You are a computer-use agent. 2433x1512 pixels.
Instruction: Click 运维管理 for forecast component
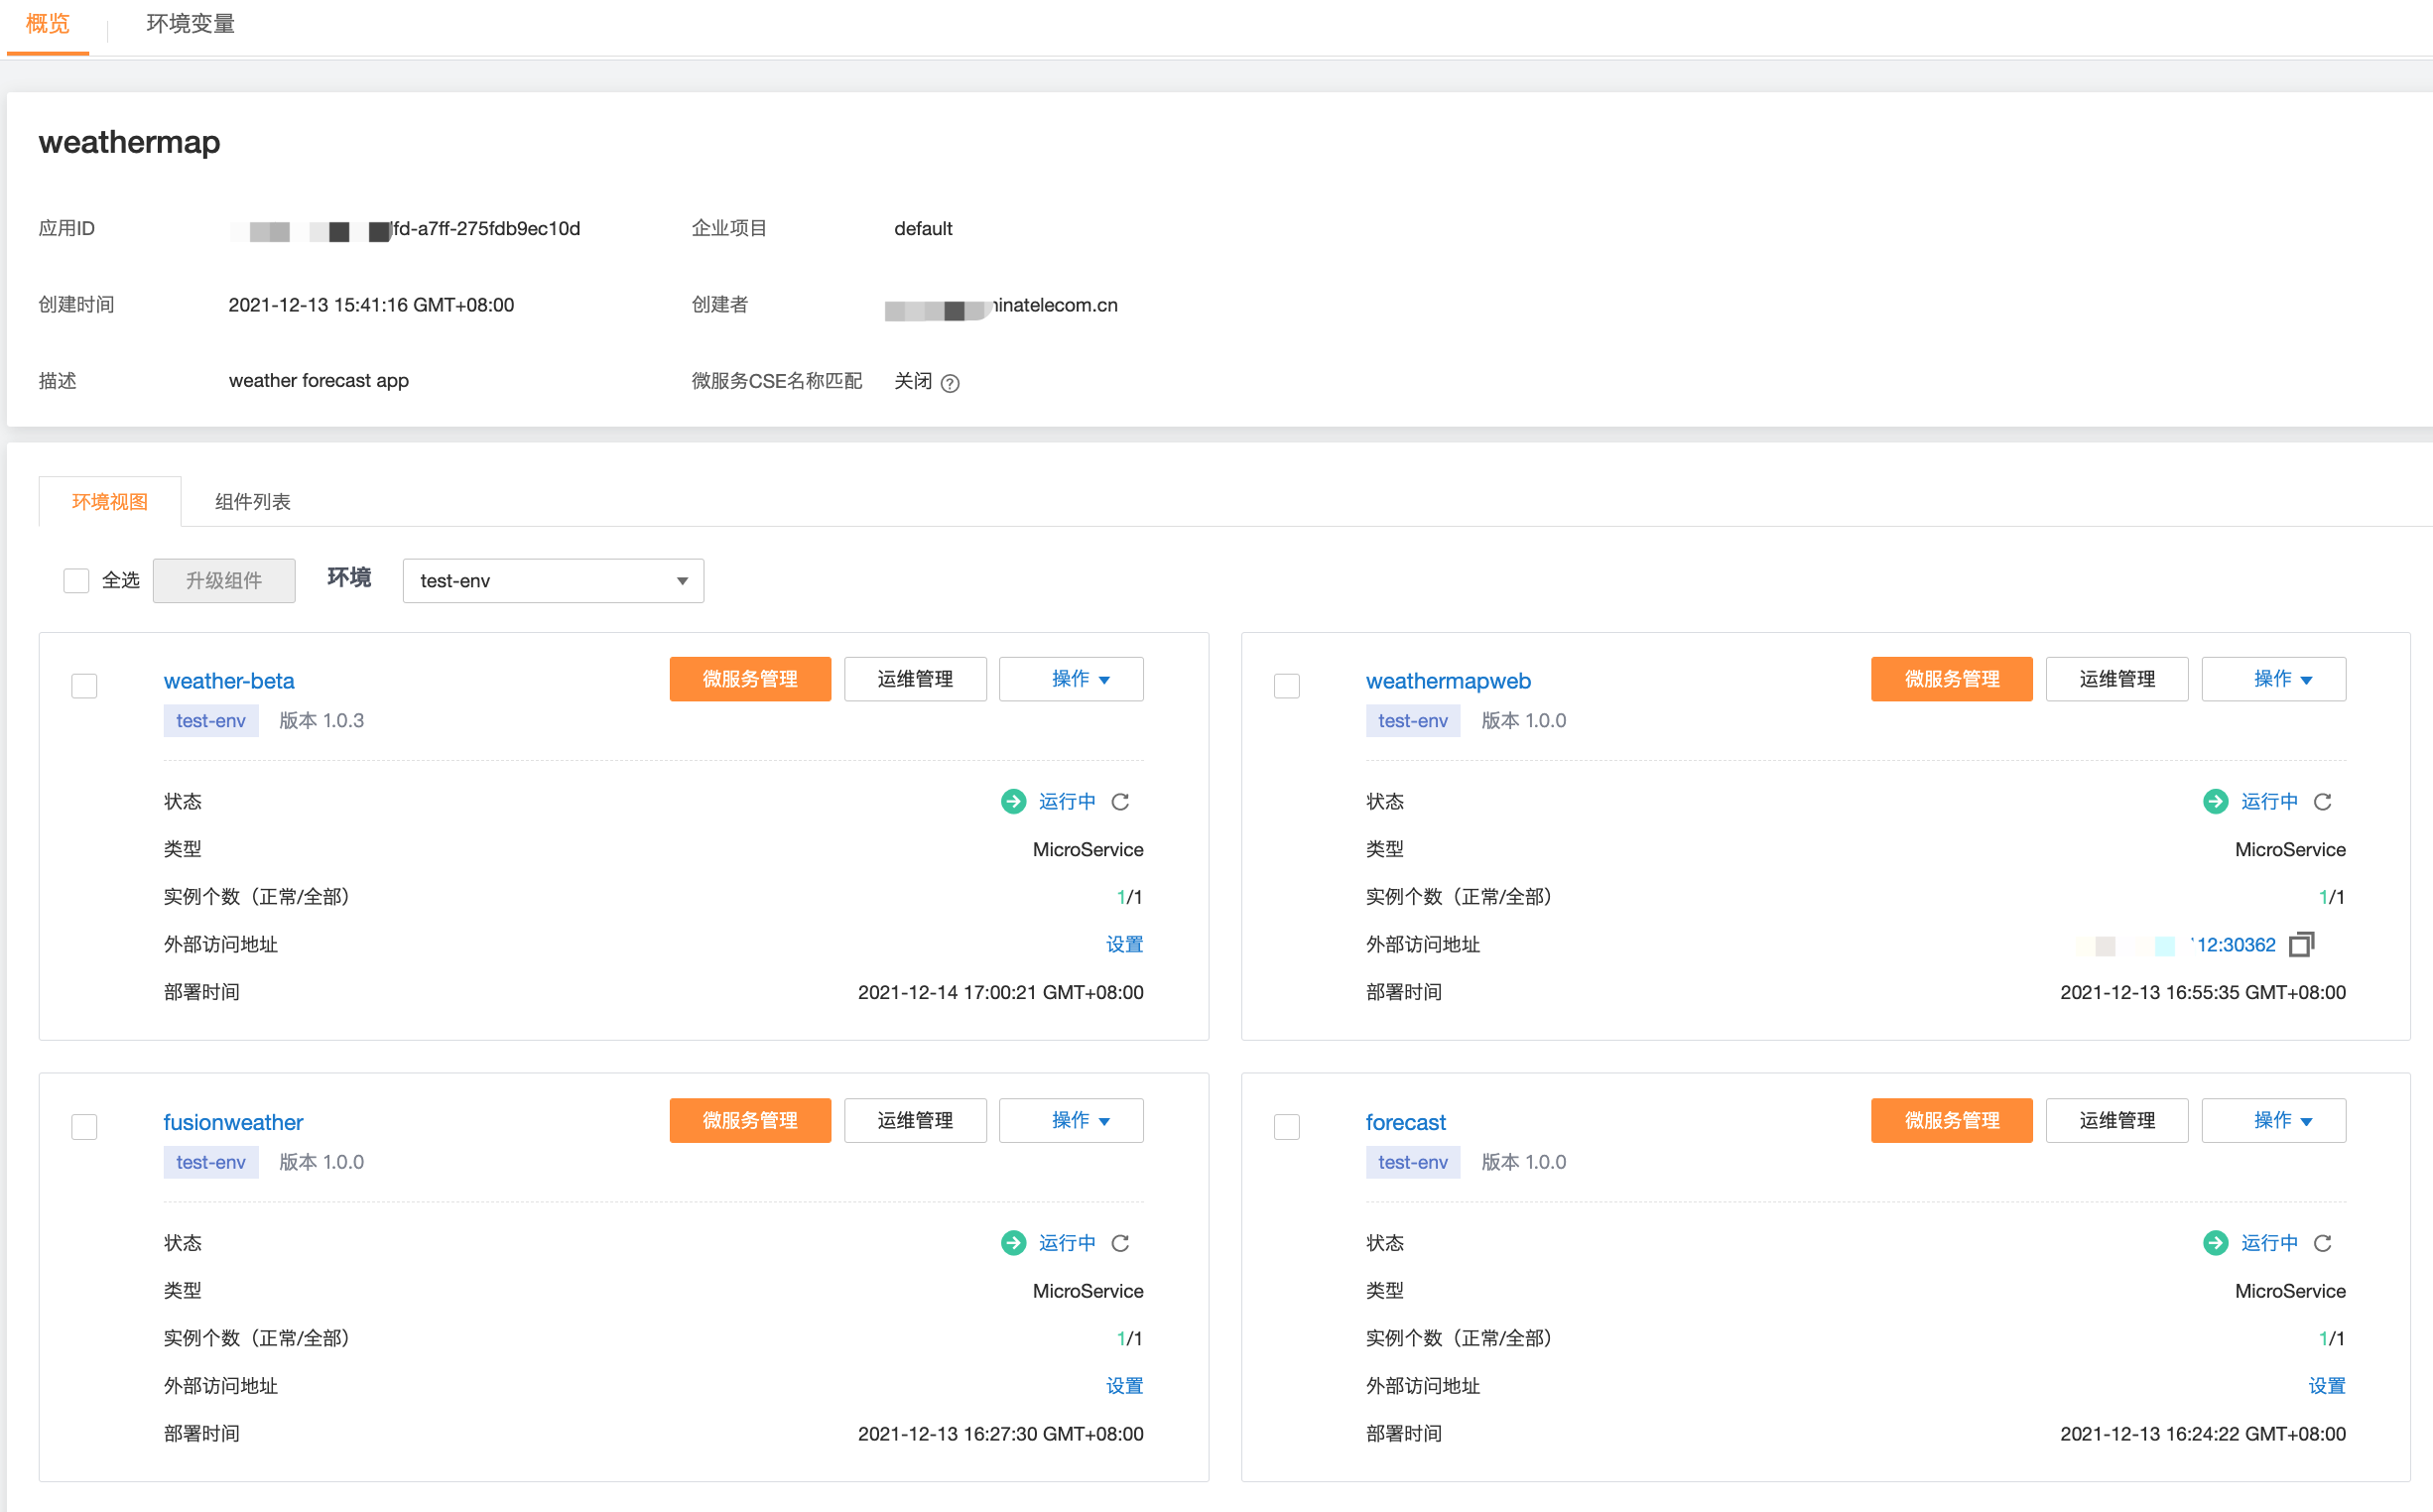click(2116, 1121)
